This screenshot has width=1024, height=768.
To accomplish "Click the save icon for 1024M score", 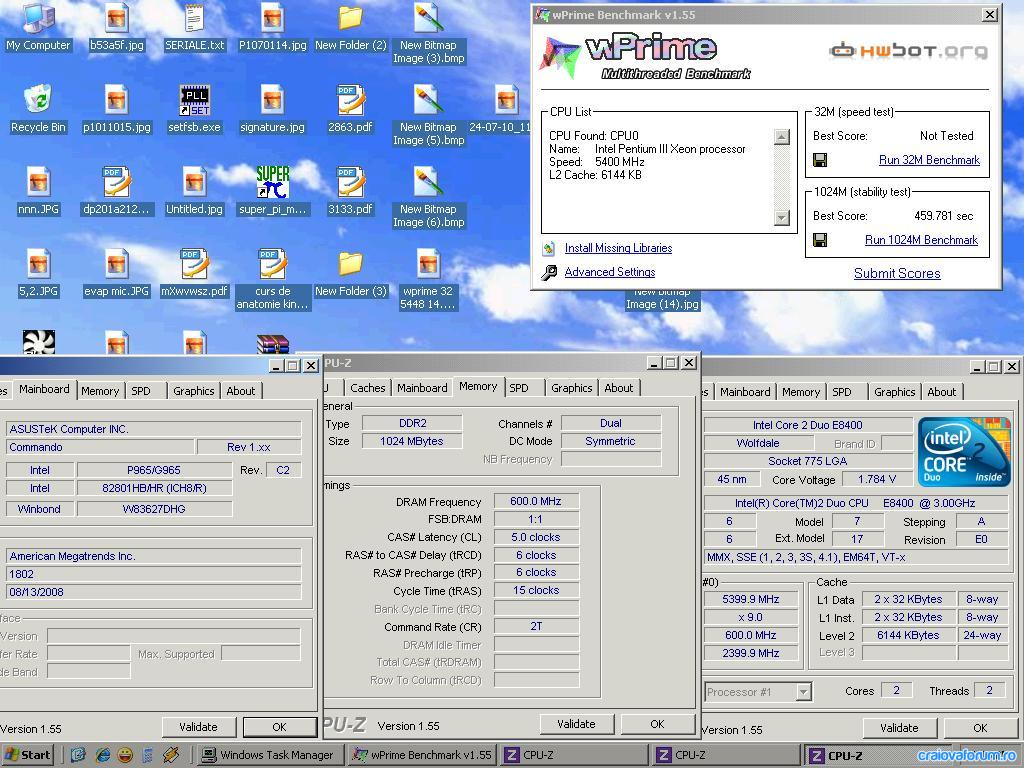I will coord(820,240).
